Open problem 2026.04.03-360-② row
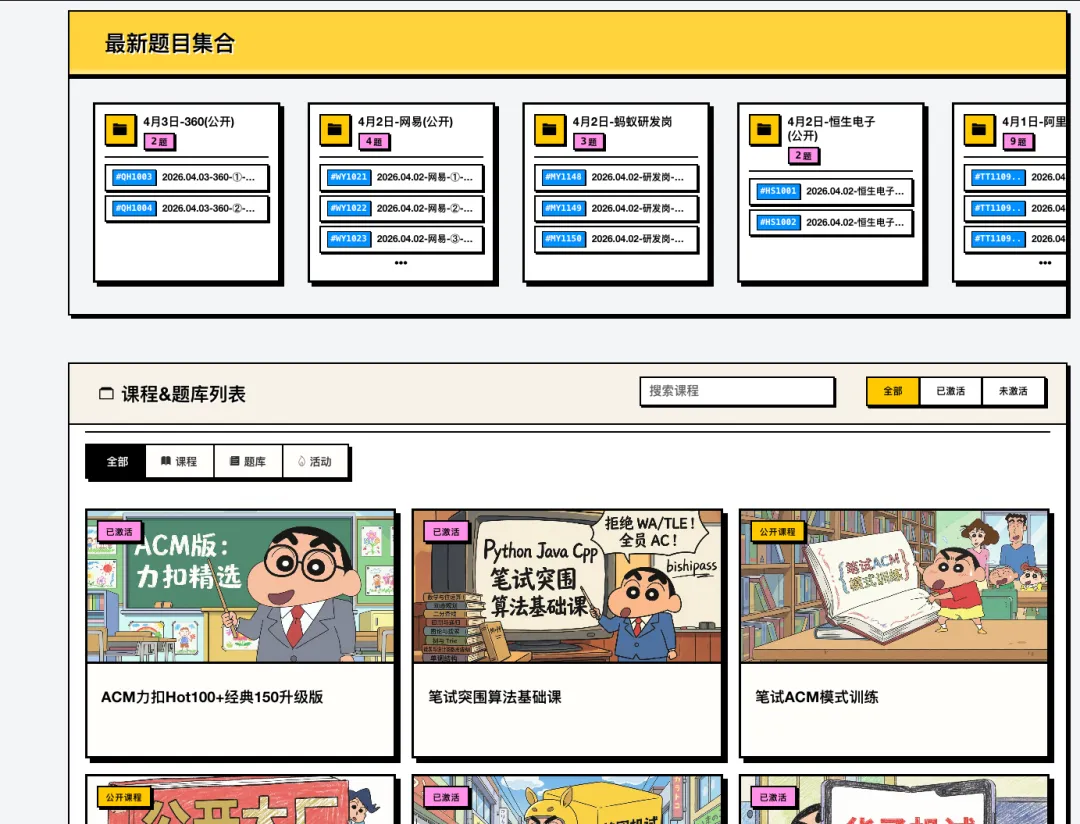The width and height of the screenshot is (1080, 824). (187, 208)
